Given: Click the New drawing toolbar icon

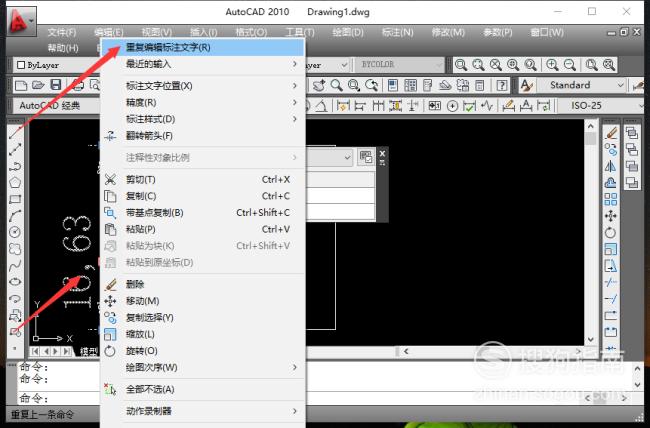Looking at the screenshot, I should [x=21, y=85].
